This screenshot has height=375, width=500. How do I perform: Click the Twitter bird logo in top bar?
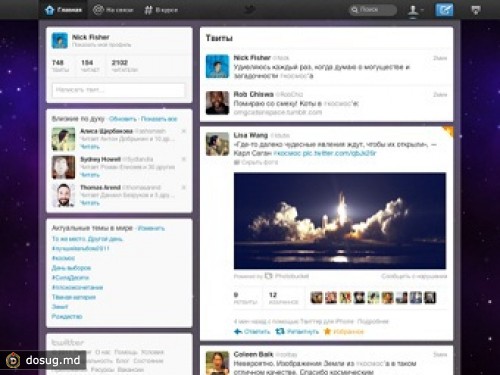[250, 10]
